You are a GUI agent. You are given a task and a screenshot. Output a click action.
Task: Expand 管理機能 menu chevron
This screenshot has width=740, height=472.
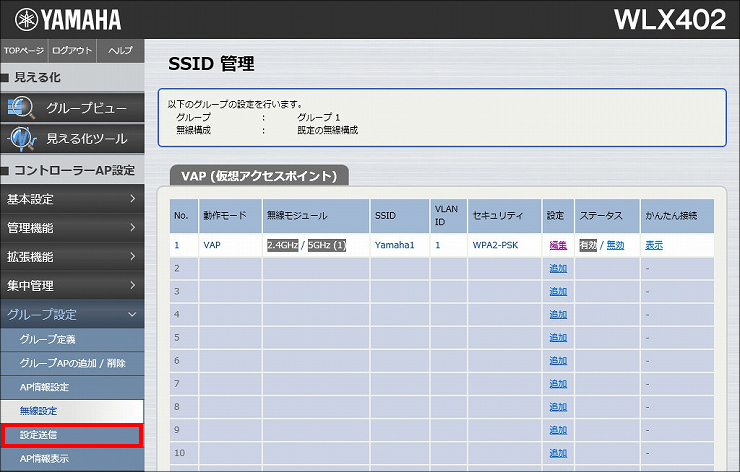[133, 228]
